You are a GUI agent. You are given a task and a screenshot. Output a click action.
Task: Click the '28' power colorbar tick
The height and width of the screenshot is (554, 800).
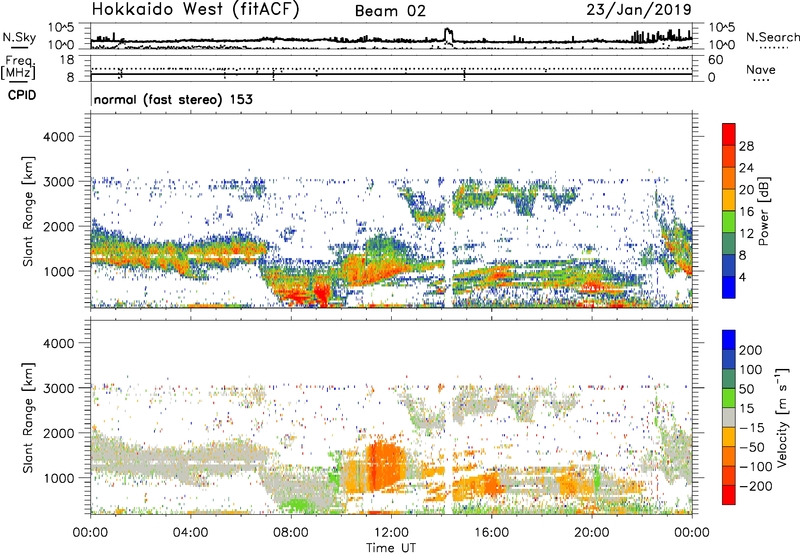click(x=746, y=146)
